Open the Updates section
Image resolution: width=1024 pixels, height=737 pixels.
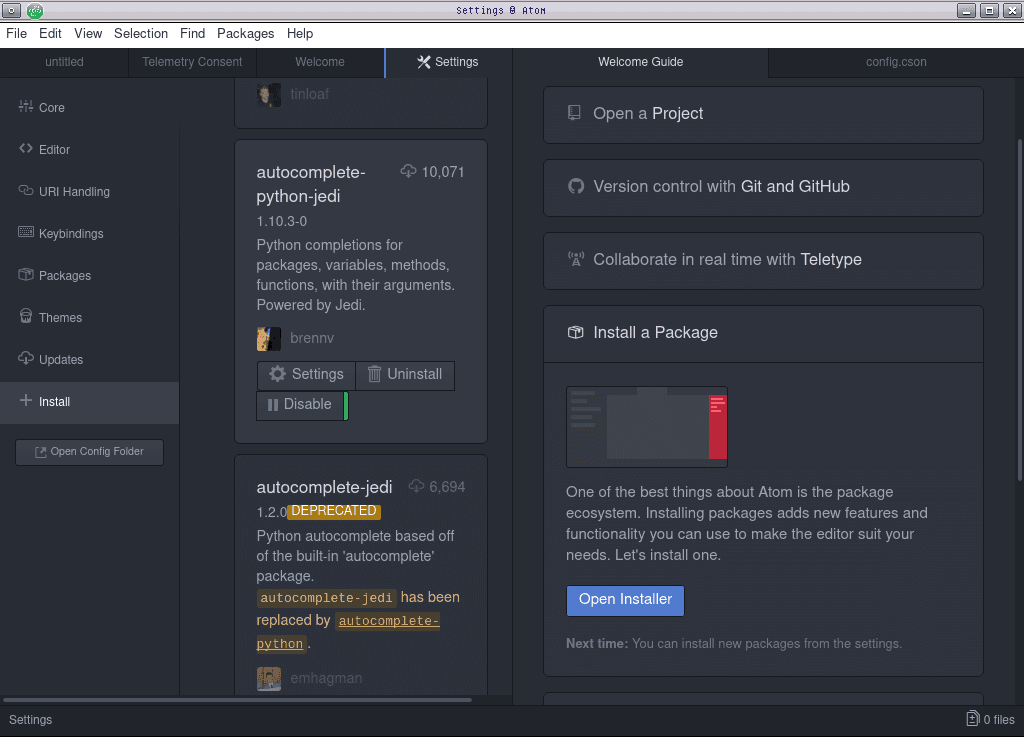89,360
